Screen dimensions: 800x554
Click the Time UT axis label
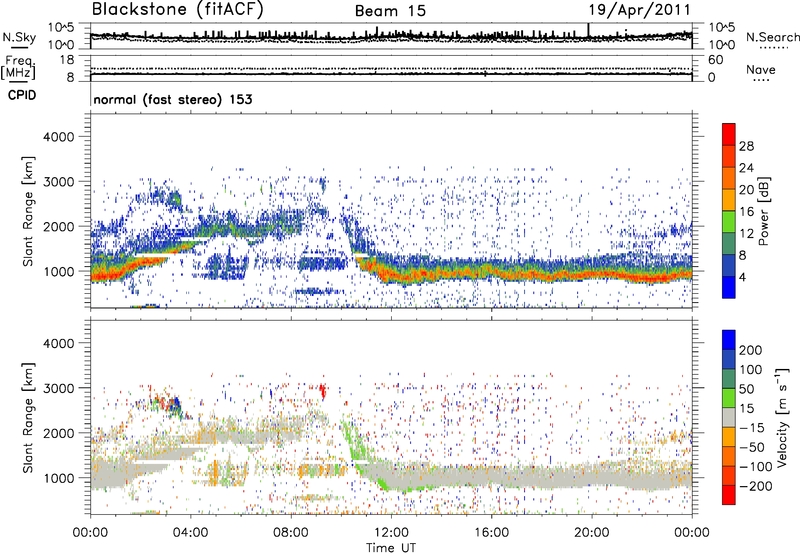(x=391, y=548)
